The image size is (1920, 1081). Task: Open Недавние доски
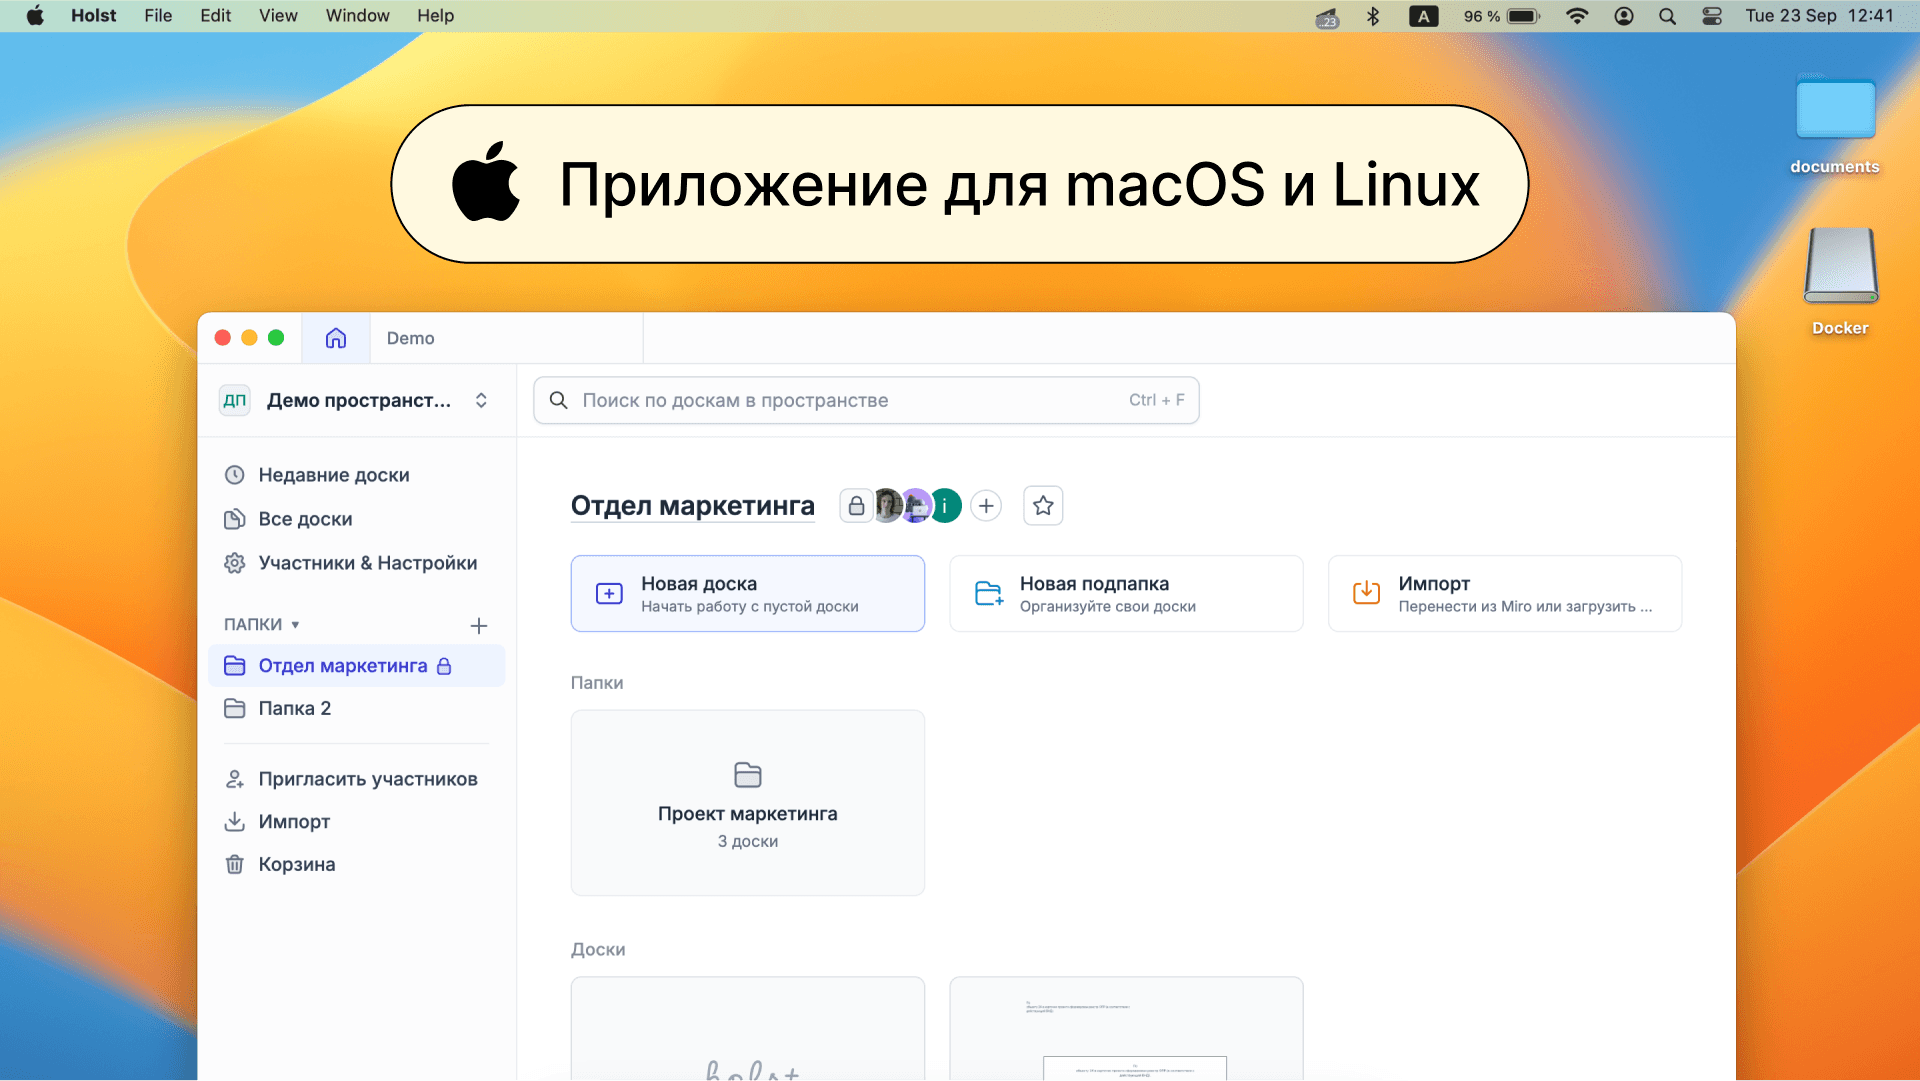click(334, 475)
